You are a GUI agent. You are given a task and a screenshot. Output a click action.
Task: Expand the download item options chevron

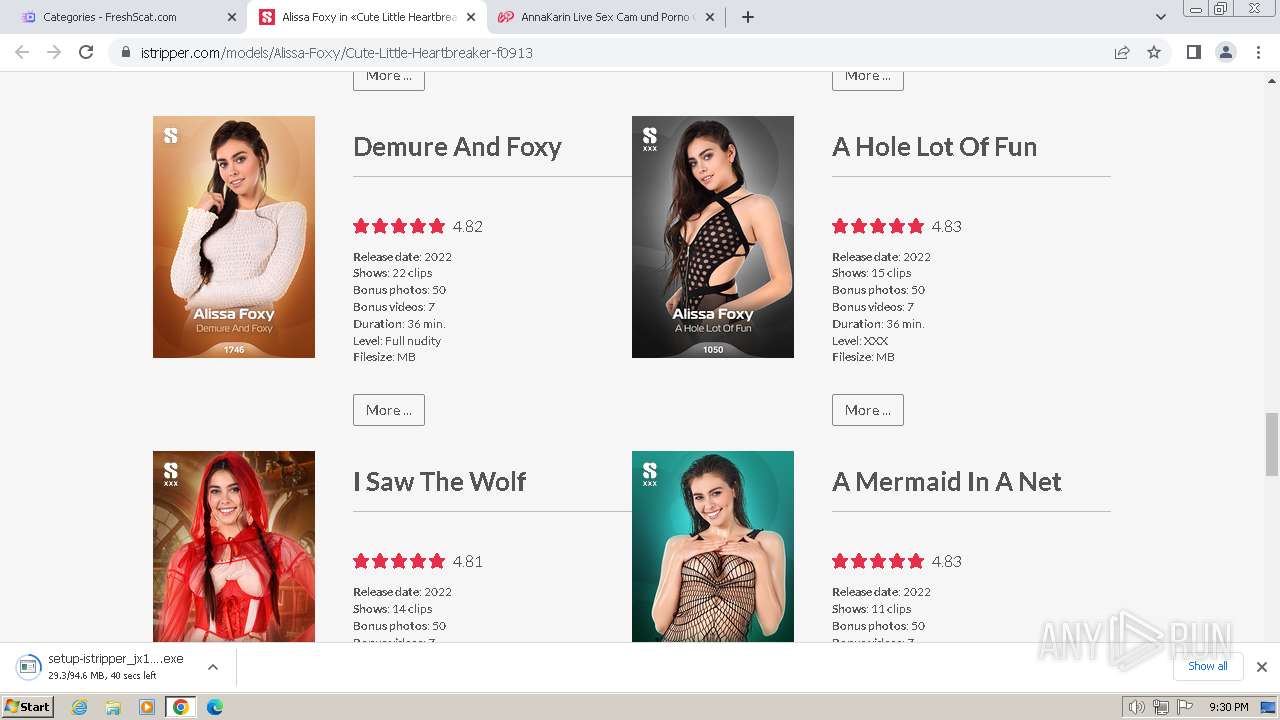point(213,667)
